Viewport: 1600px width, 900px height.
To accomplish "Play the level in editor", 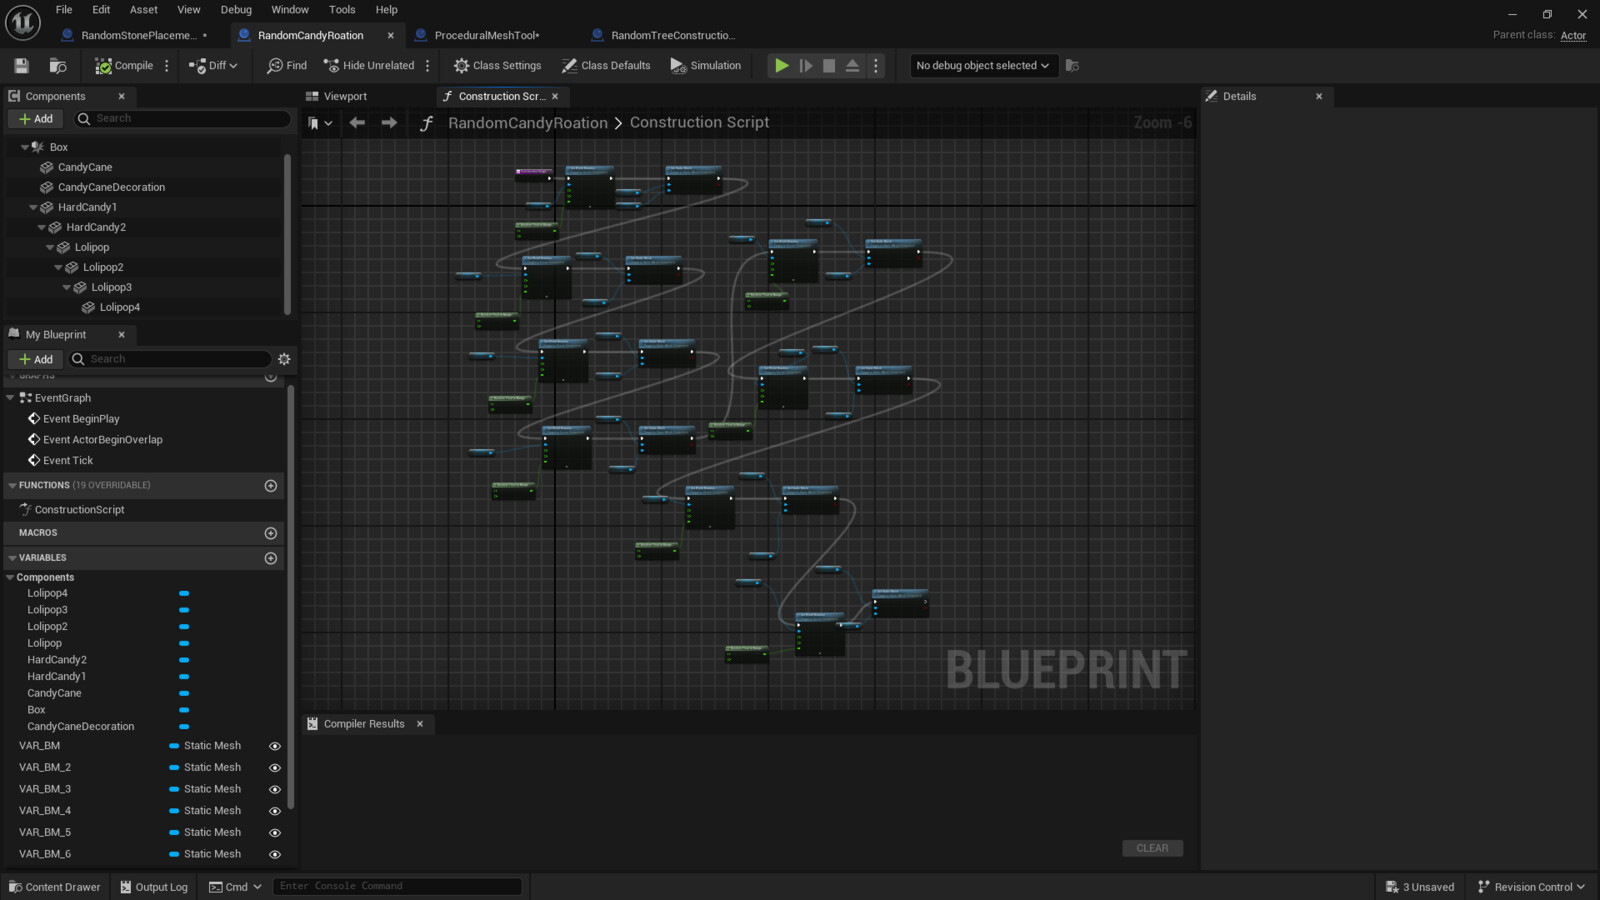I will [x=781, y=66].
